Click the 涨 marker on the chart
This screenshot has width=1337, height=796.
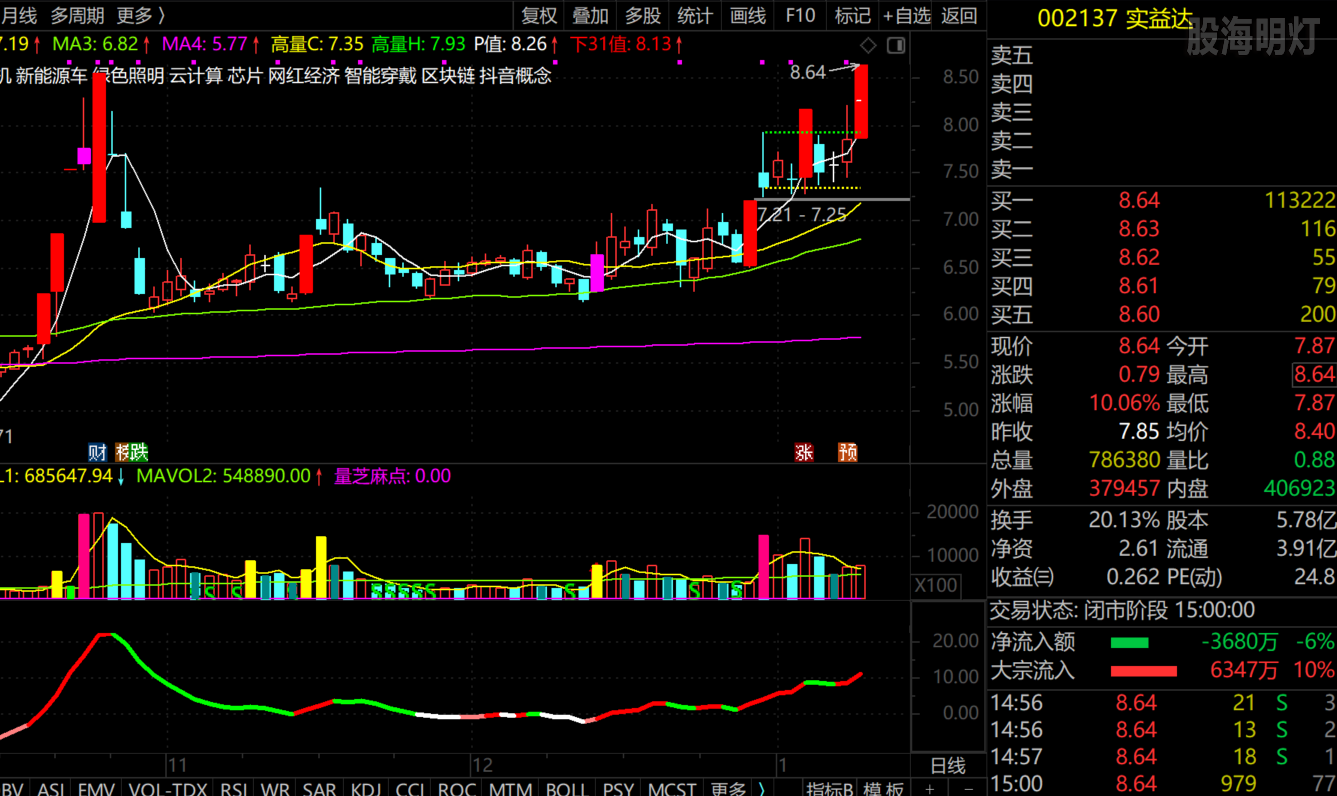click(x=804, y=452)
